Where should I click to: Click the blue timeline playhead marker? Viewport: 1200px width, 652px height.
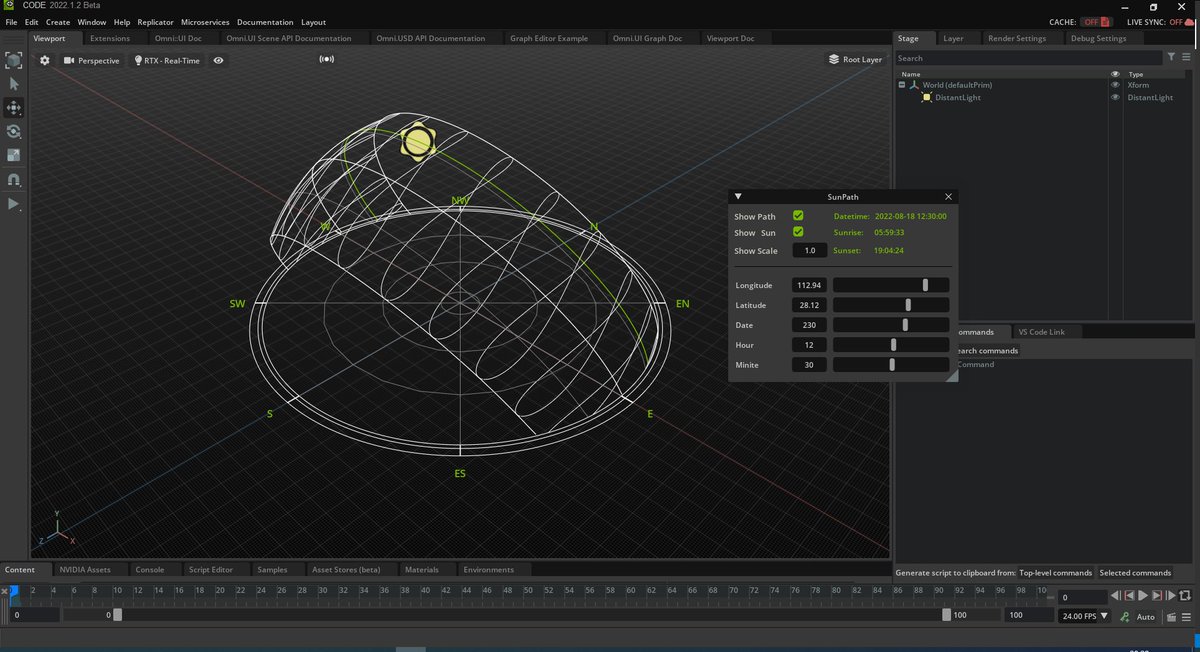[x=13, y=592]
